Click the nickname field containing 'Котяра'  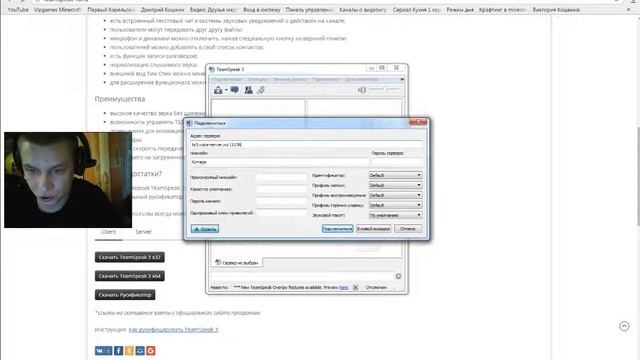coord(280,162)
